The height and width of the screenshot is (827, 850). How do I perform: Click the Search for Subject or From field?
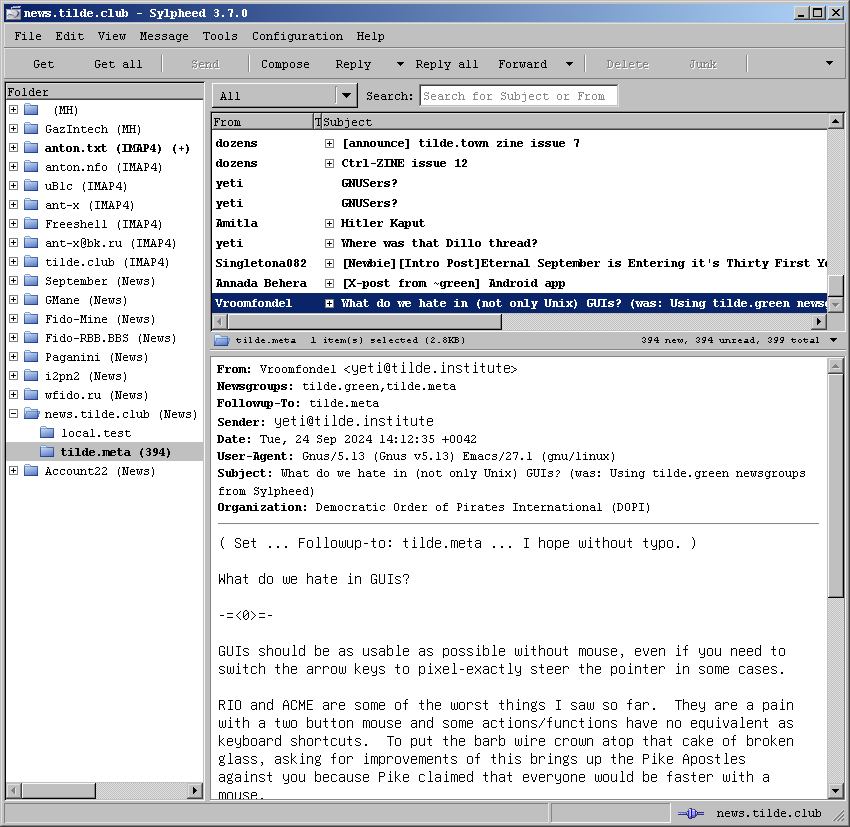(x=518, y=96)
